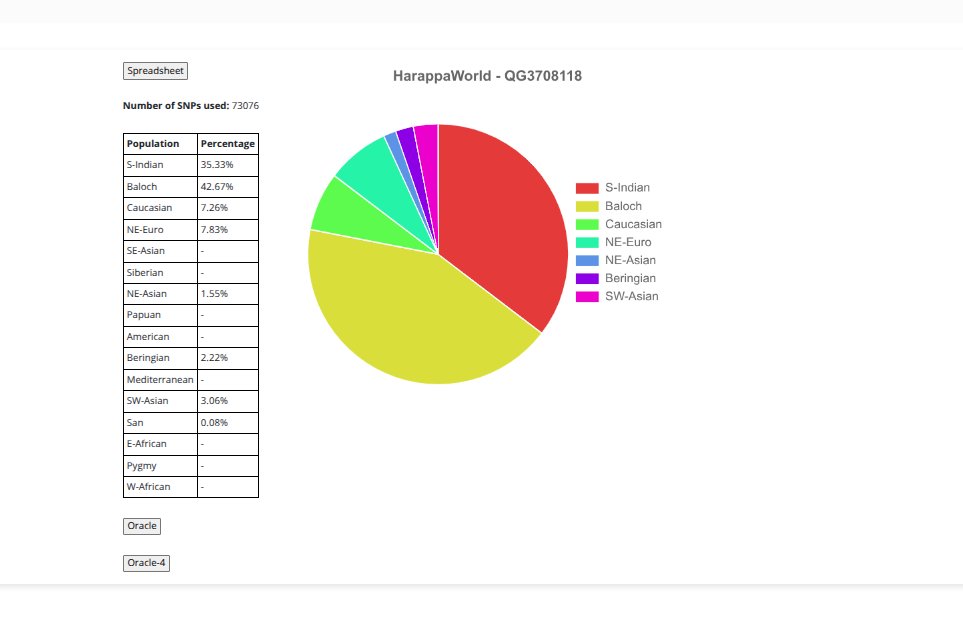Screen dimensions: 963x621
Task: Click the Papuan table cell
Action: click(x=160, y=315)
